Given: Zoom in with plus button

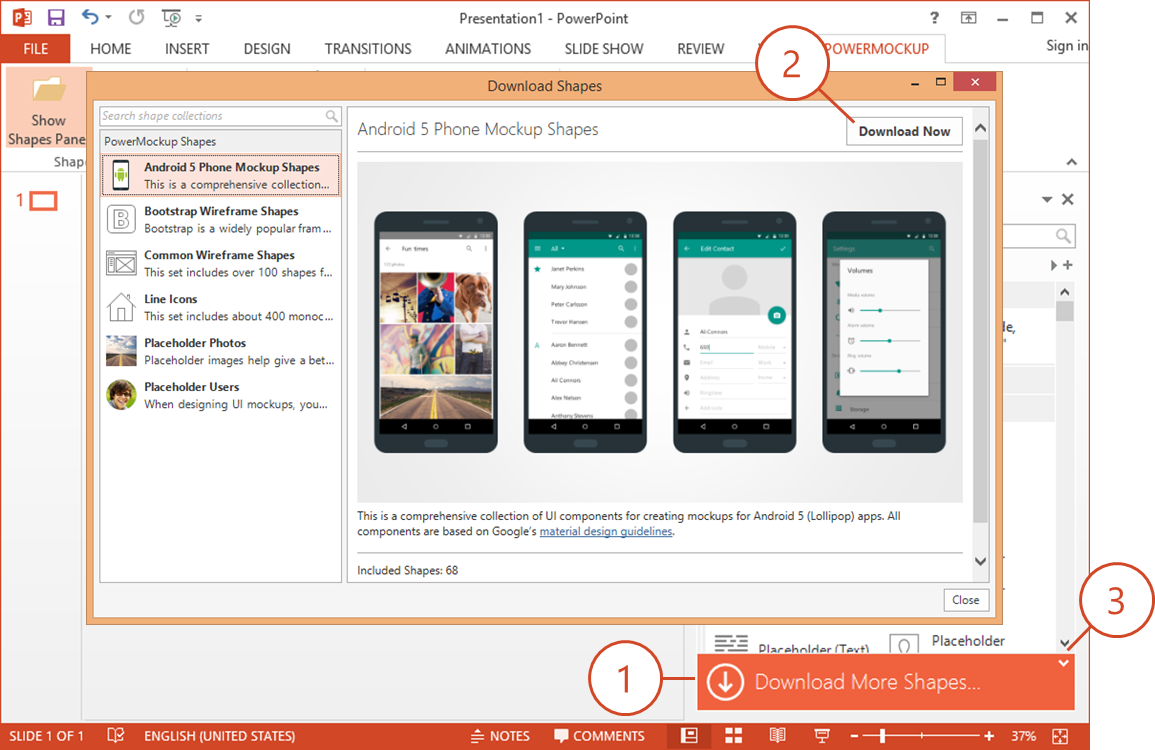Looking at the screenshot, I should [989, 735].
